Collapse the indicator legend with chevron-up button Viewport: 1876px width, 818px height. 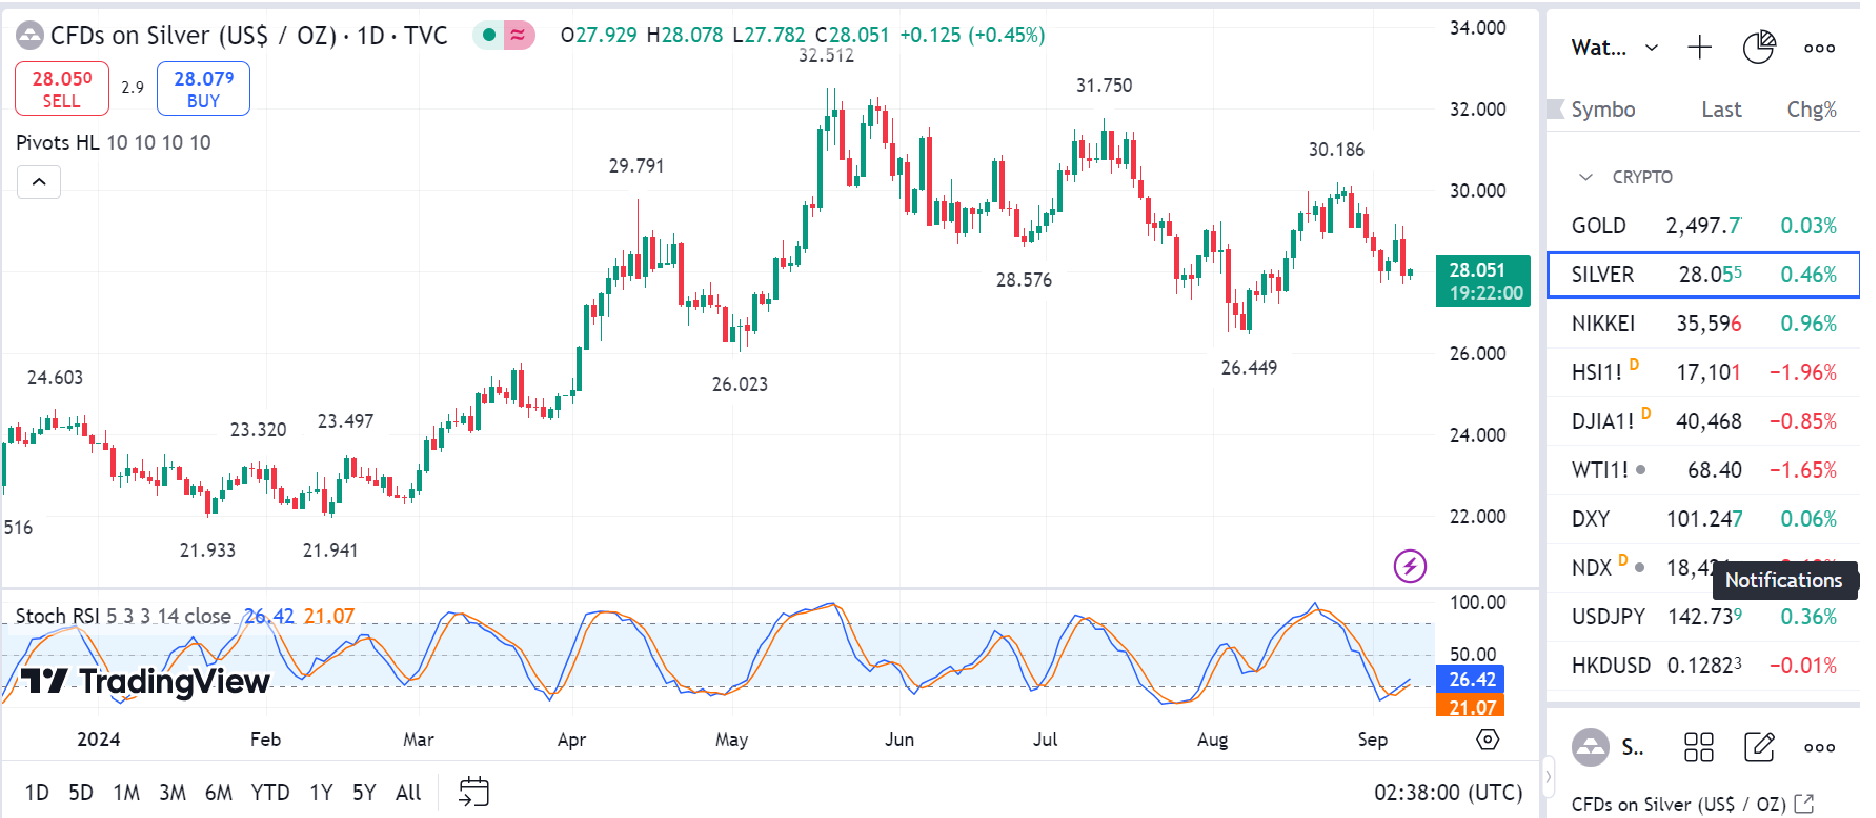(39, 182)
